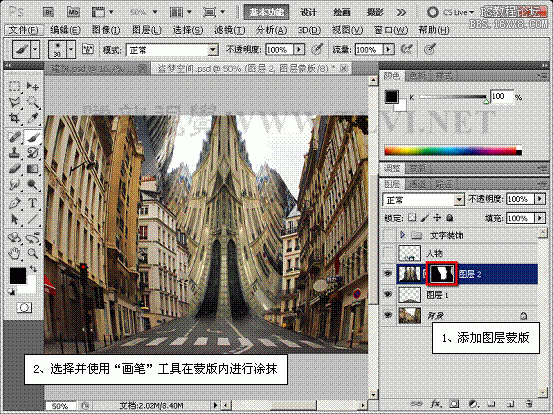Select the Path Selection tool

[14, 219]
